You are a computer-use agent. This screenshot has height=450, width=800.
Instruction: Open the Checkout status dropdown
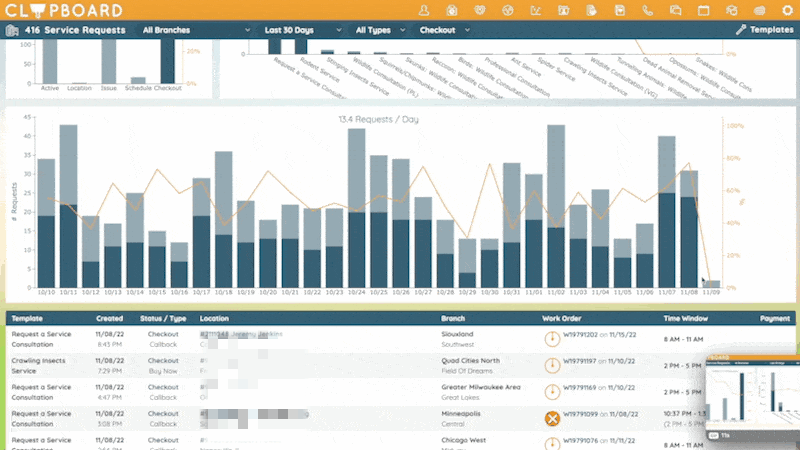[x=444, y=30]
